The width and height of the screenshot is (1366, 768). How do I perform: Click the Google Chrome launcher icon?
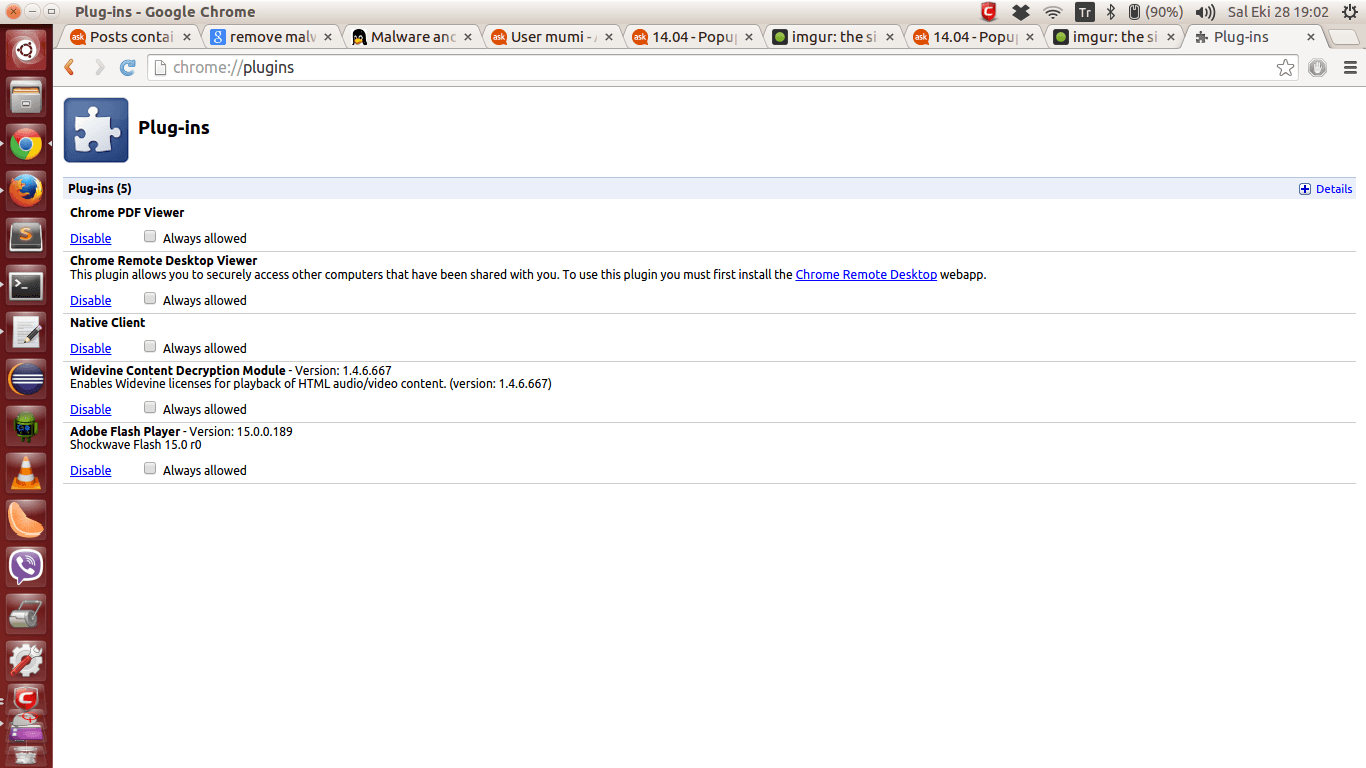coord(26,145)
